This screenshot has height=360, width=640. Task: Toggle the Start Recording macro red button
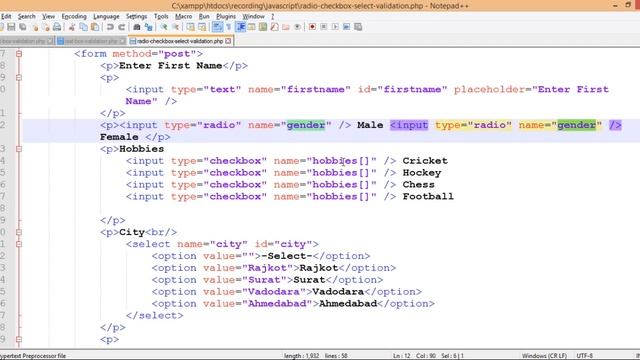point(312,27)
